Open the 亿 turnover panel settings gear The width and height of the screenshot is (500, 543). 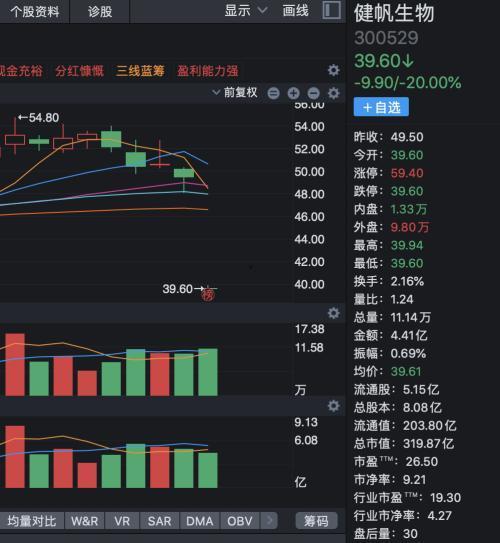[x=333, y=406]
